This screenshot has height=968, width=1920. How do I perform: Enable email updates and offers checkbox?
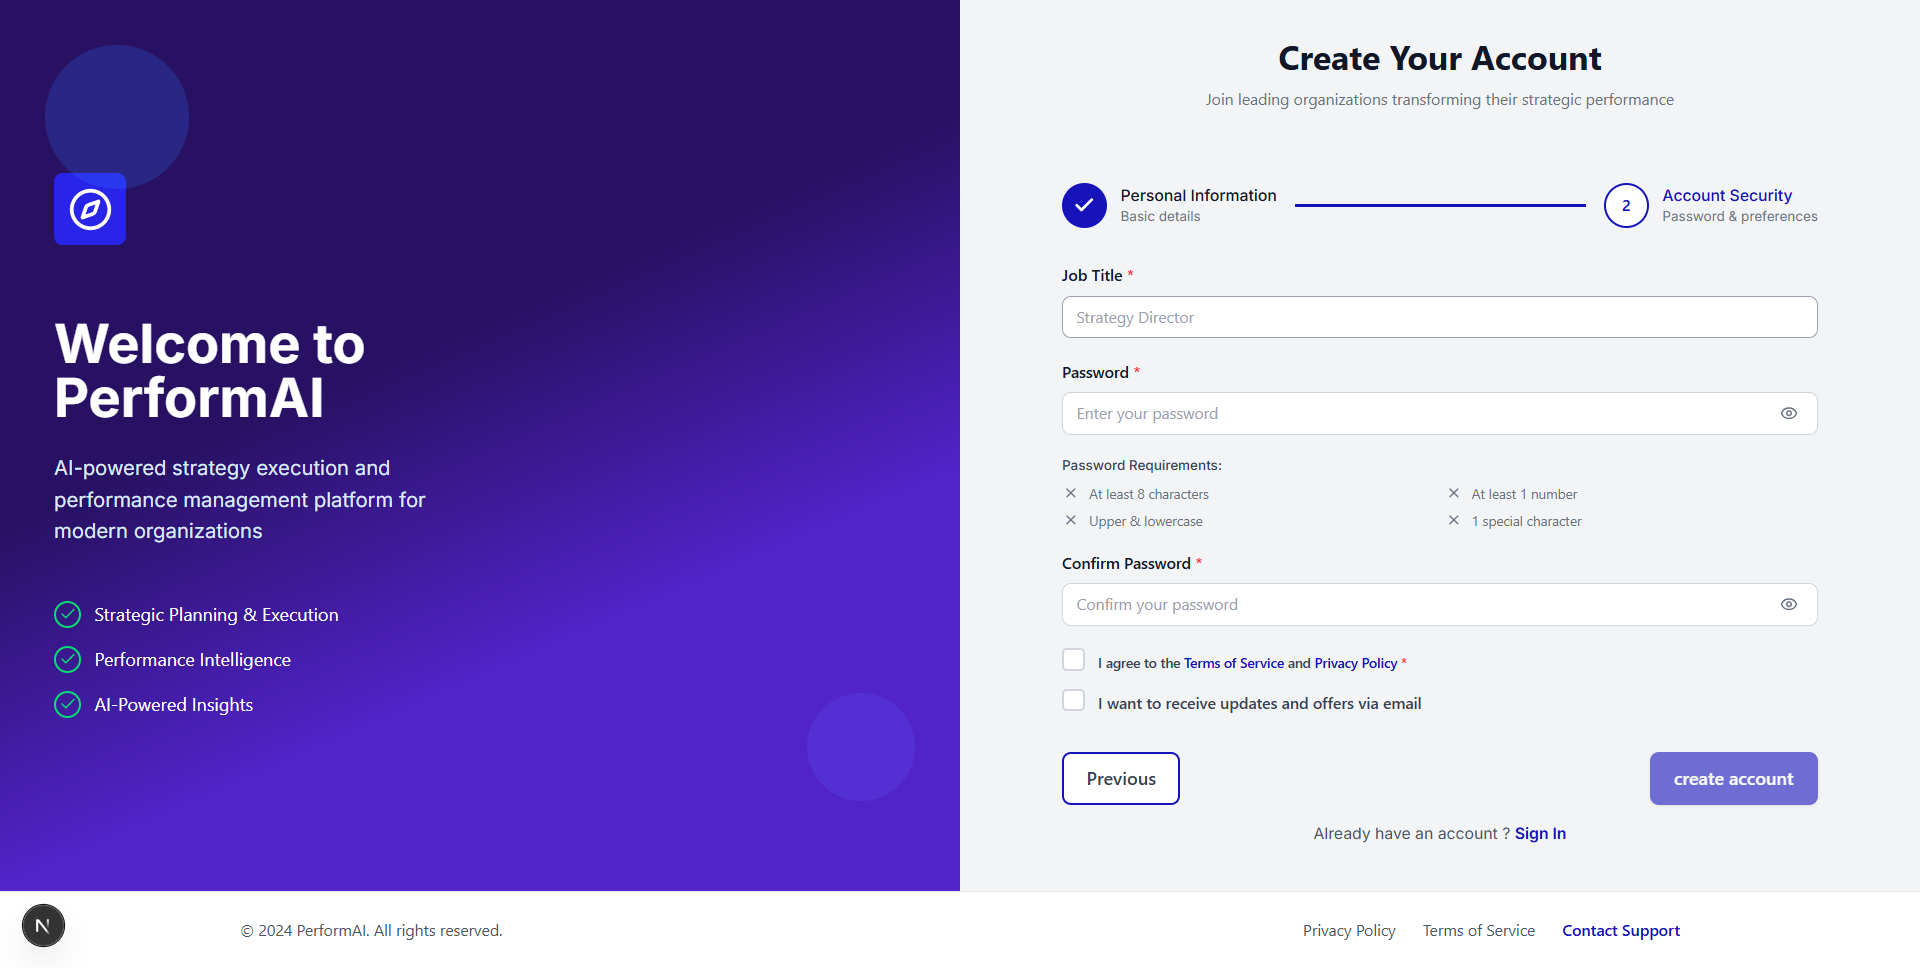[x=1073, y=700]
